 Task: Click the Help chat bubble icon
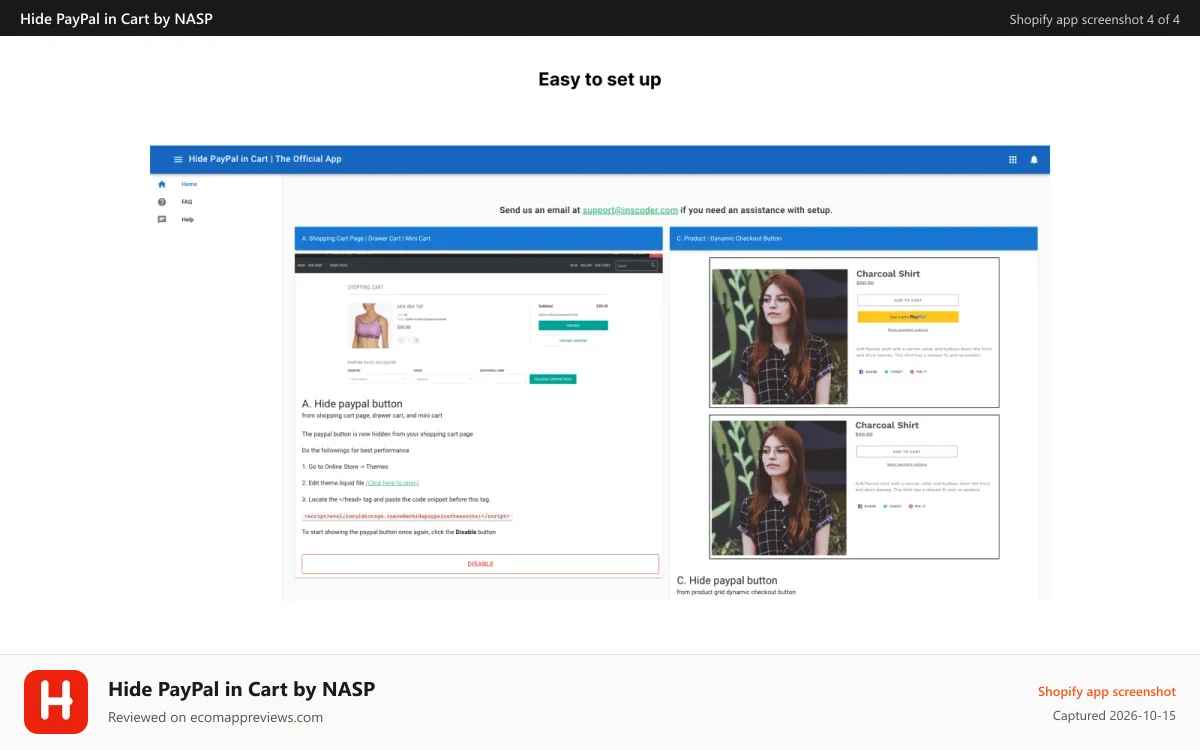point(162,220)
